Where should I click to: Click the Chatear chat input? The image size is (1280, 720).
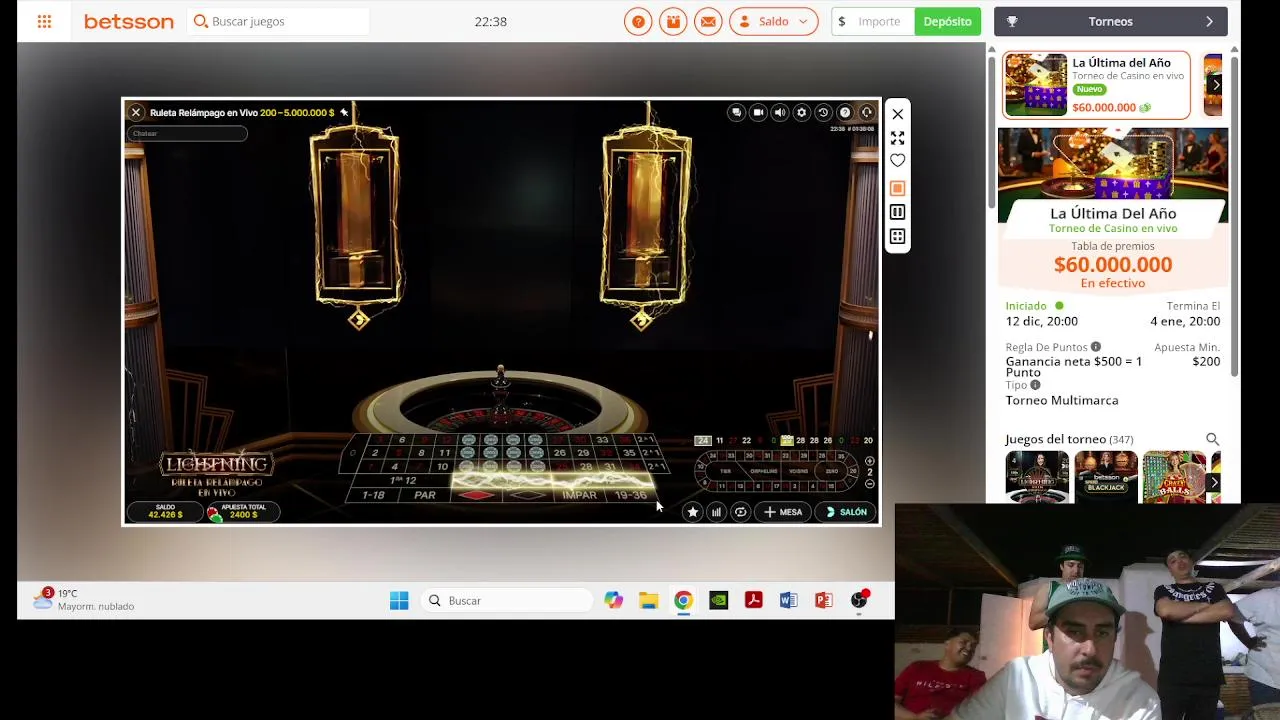point(187,133)
